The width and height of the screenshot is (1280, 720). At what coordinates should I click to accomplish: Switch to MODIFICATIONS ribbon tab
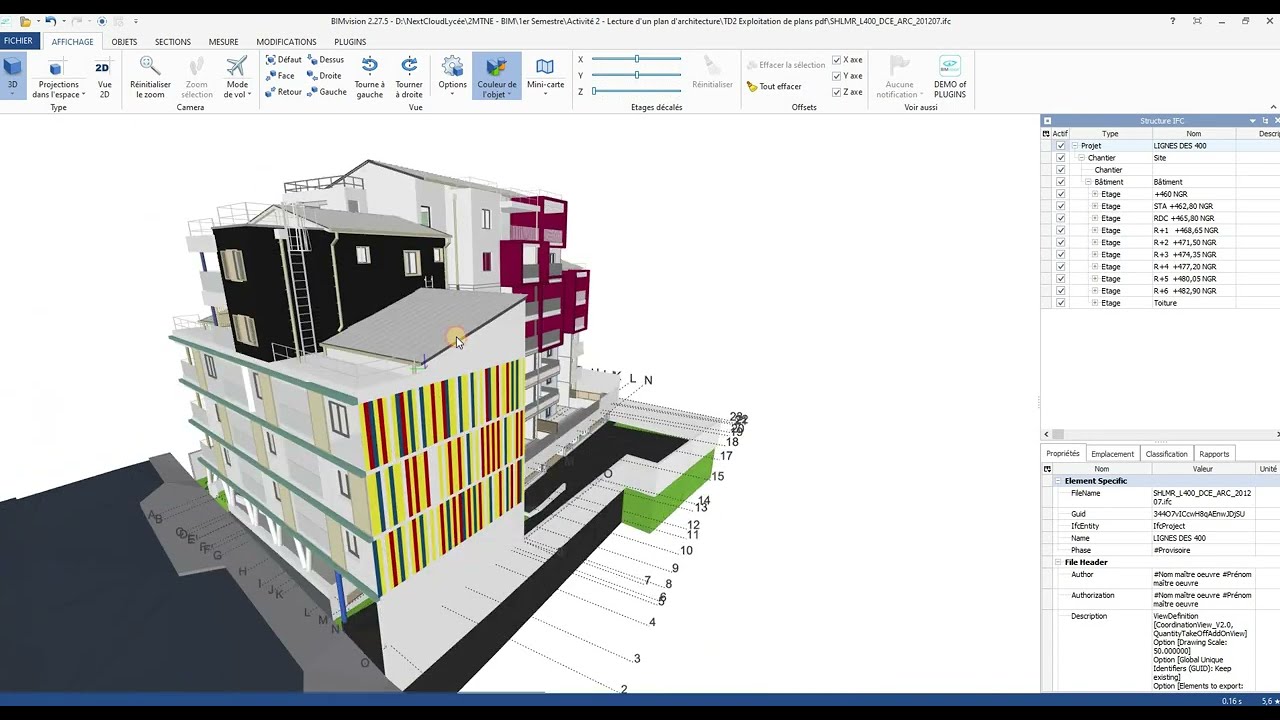click(286, 42)
